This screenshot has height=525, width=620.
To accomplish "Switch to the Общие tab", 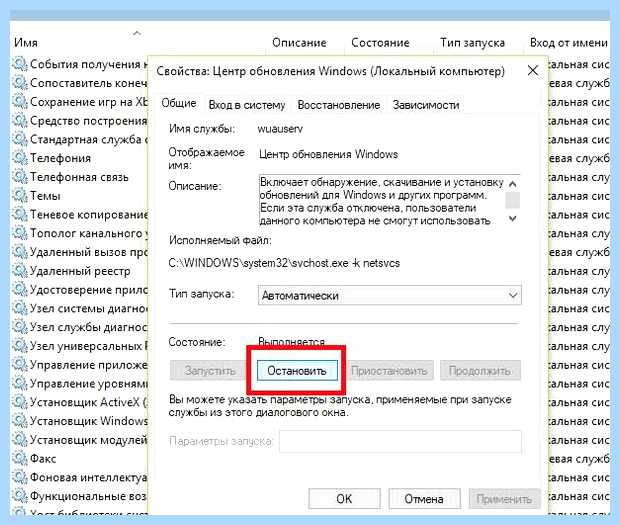I will click(179, 104).
